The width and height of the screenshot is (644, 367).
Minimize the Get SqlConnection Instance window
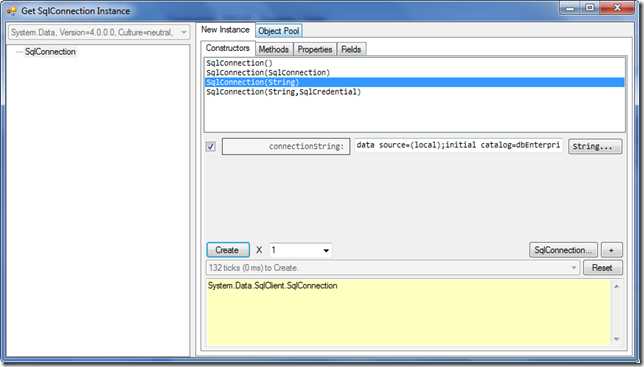pyautogui.click(x=570, y=8)
